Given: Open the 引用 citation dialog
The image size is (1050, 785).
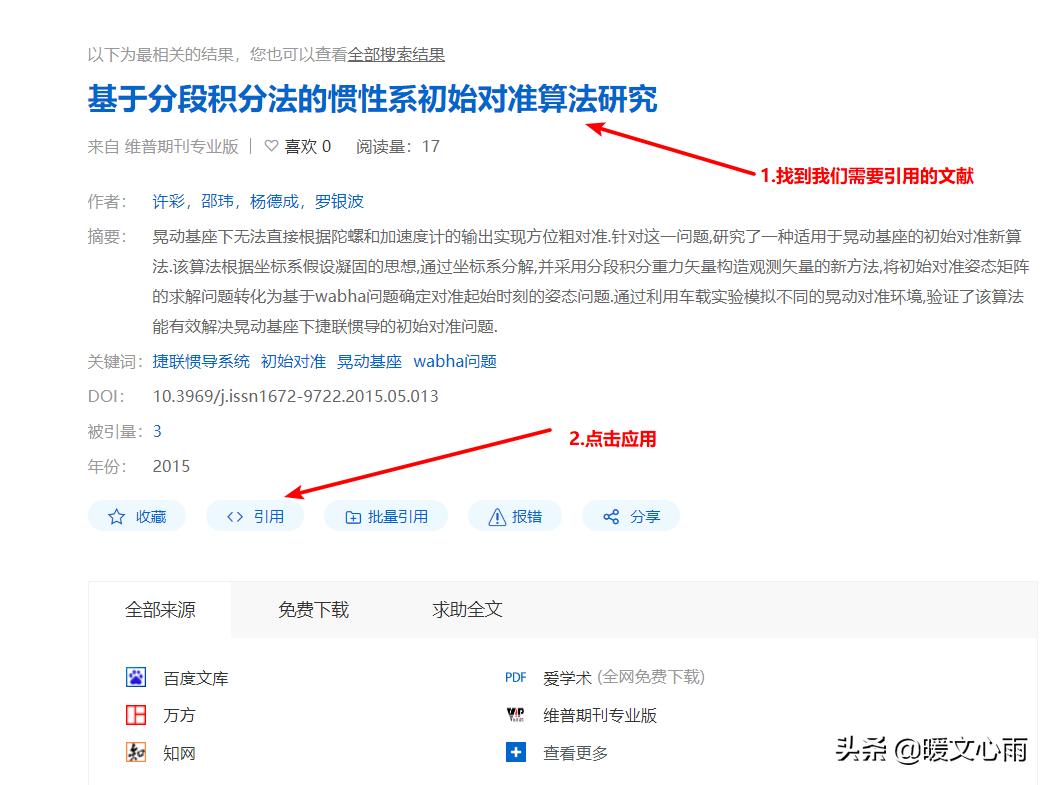Looking at the screenshot, I should coord(255,516).
